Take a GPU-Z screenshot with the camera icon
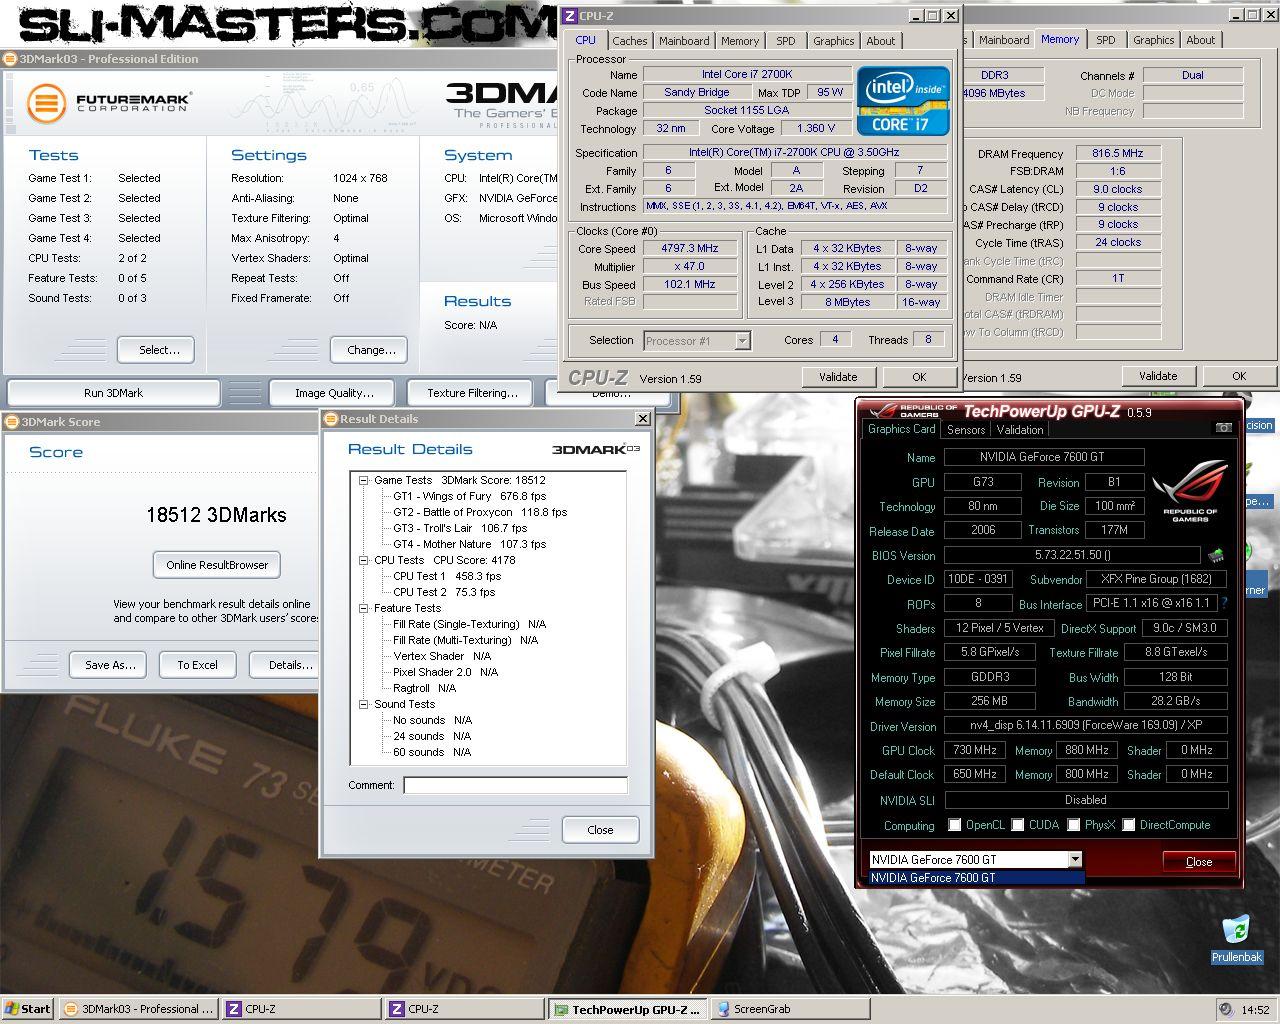1280x1024 pixels. (x=1223, y=428)
